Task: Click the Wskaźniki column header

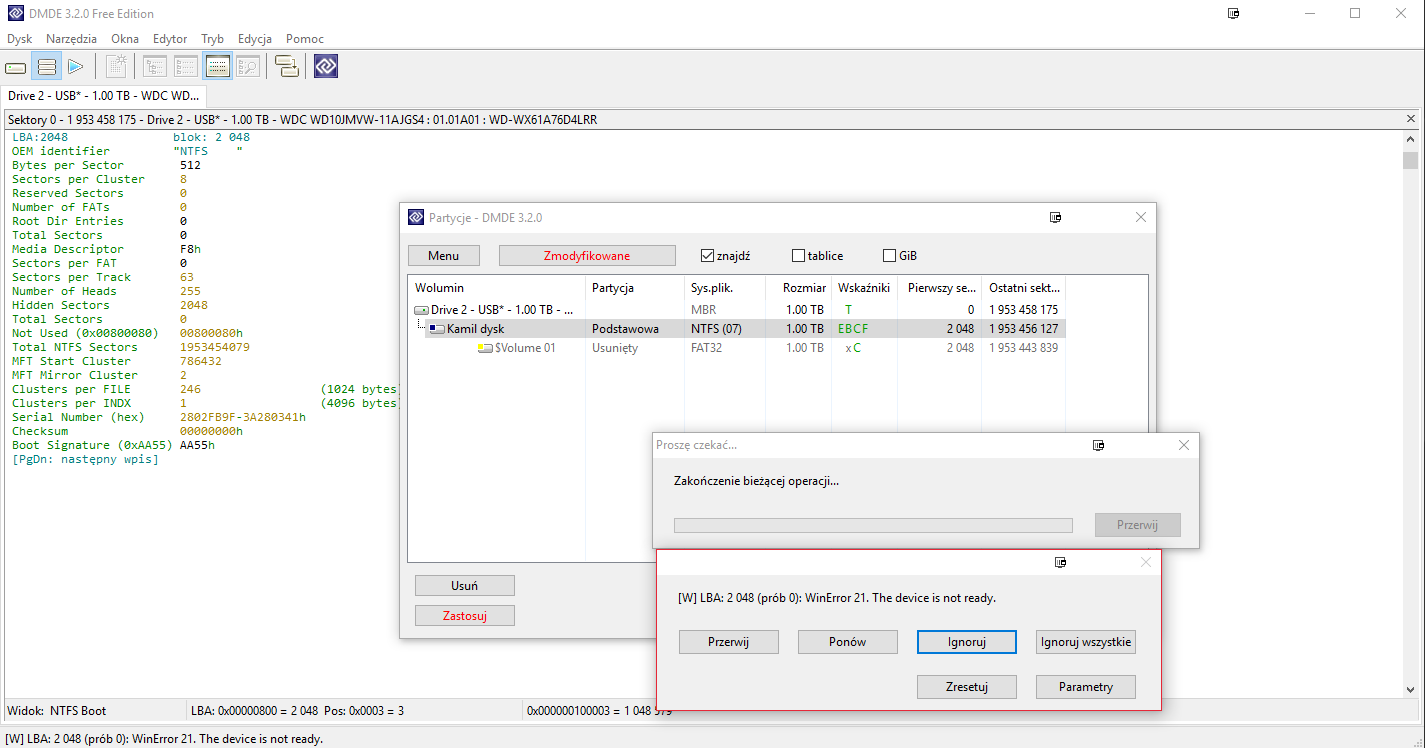Action: point(864,288)
